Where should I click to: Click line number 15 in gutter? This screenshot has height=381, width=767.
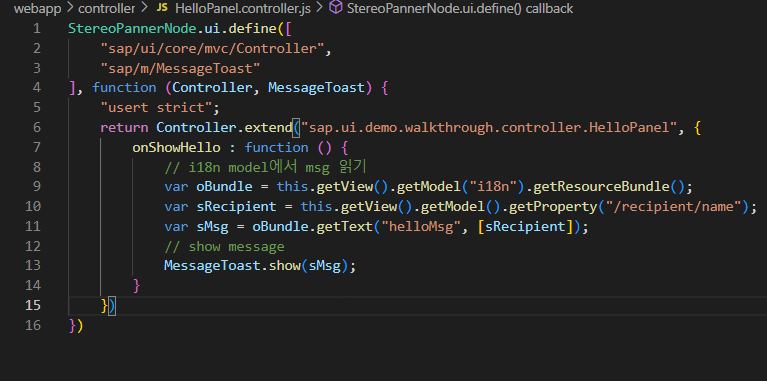(x=33, y=305)
